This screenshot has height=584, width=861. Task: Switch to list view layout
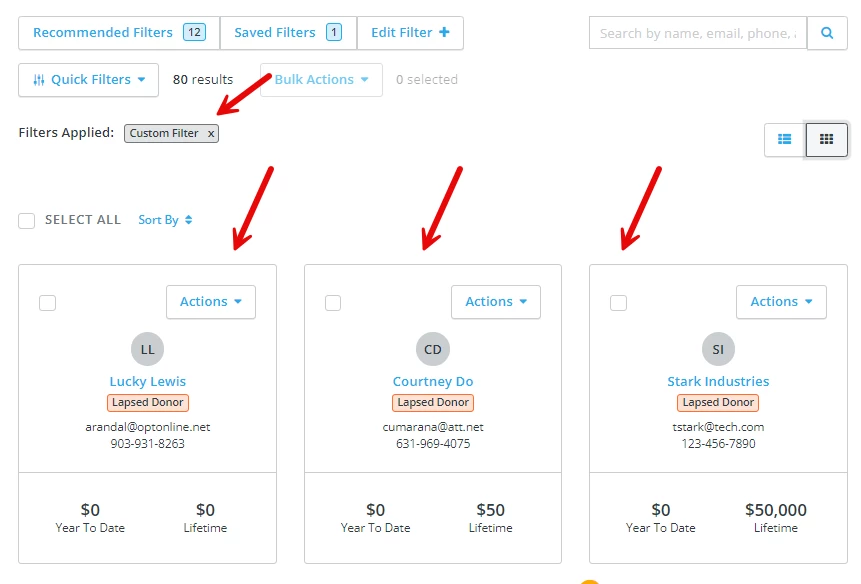click(x=785, y=140)
